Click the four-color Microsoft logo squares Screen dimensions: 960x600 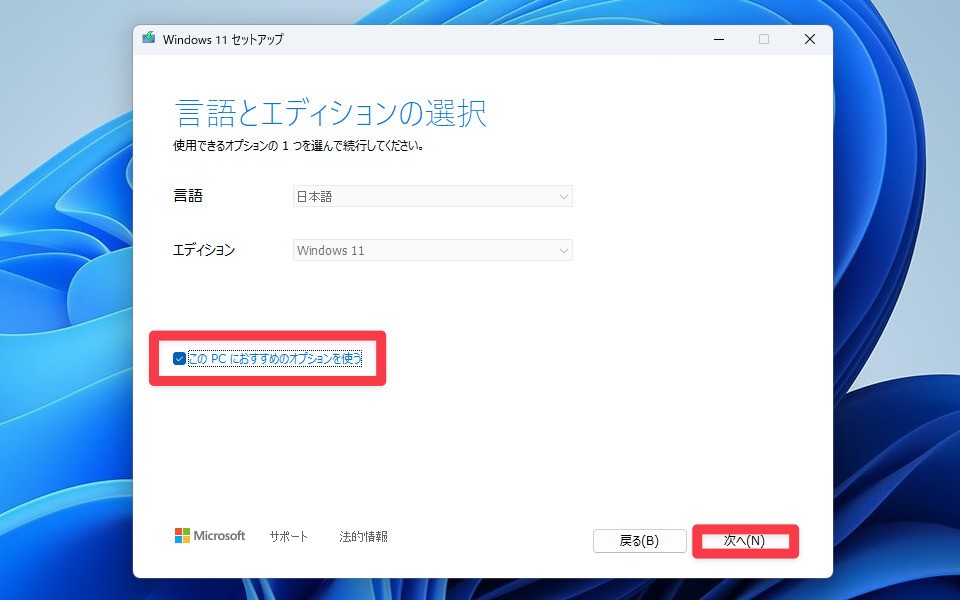pos(182,536)
